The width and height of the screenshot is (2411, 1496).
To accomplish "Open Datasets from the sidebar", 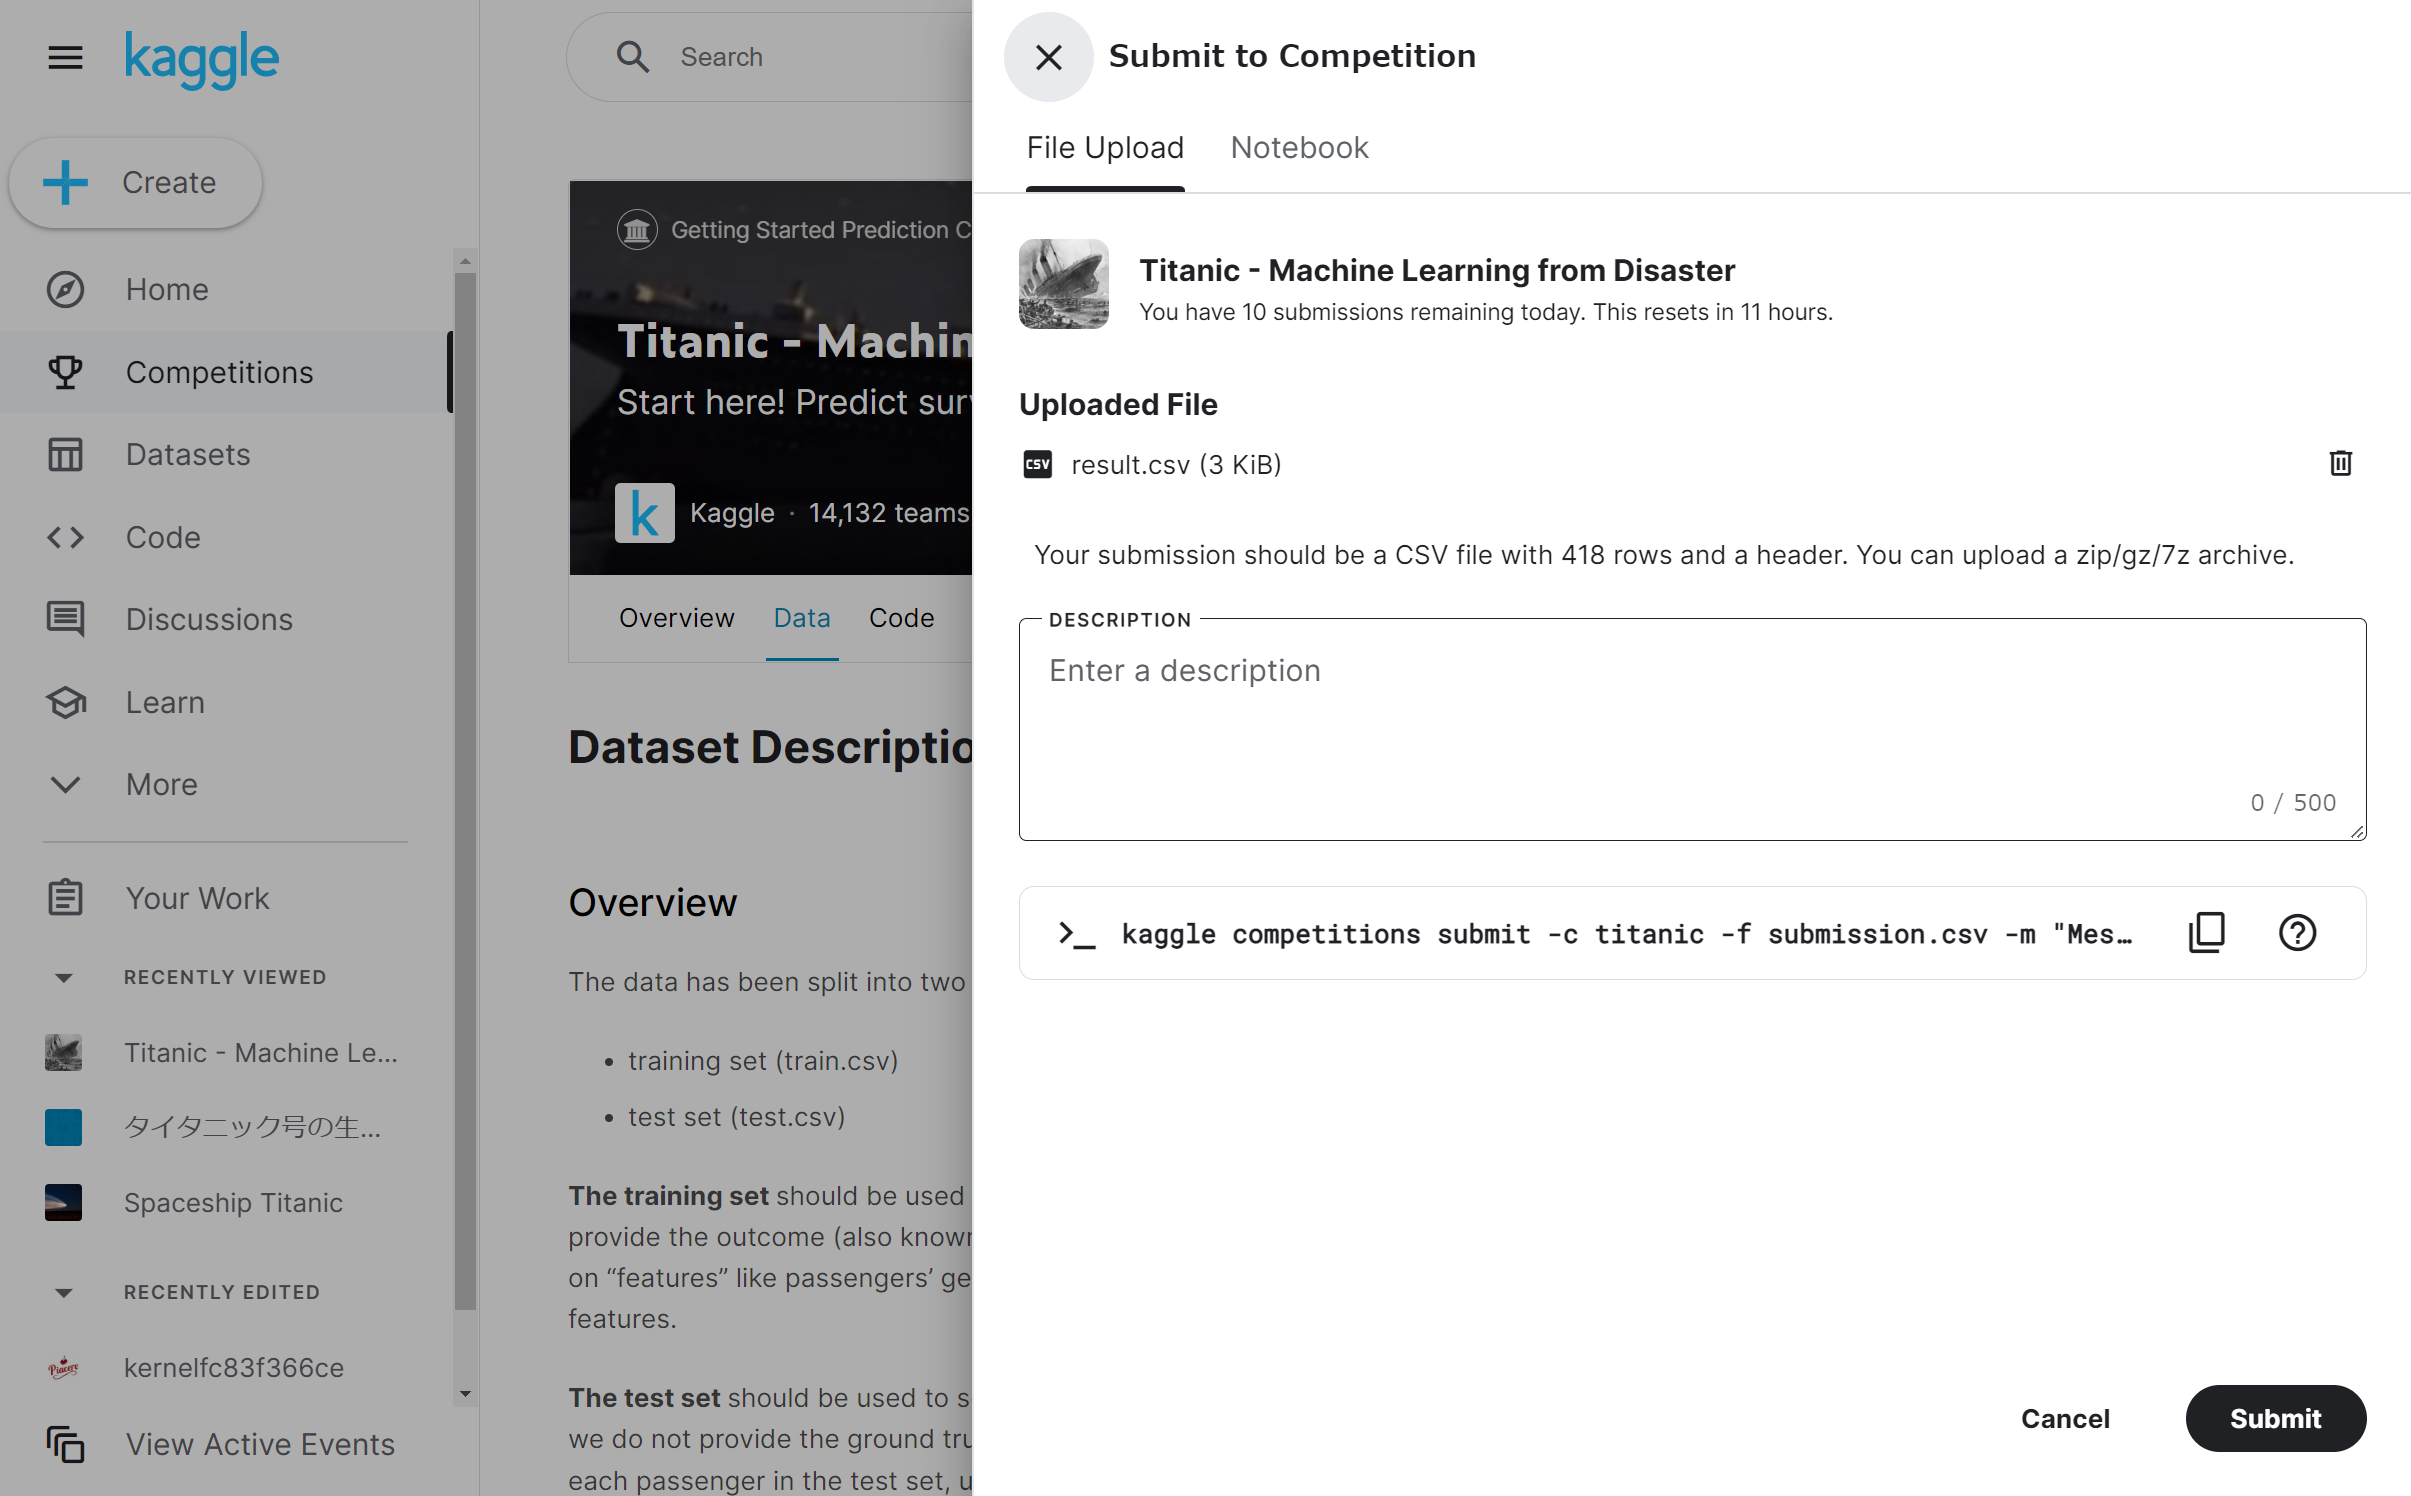I will (187, 455).
